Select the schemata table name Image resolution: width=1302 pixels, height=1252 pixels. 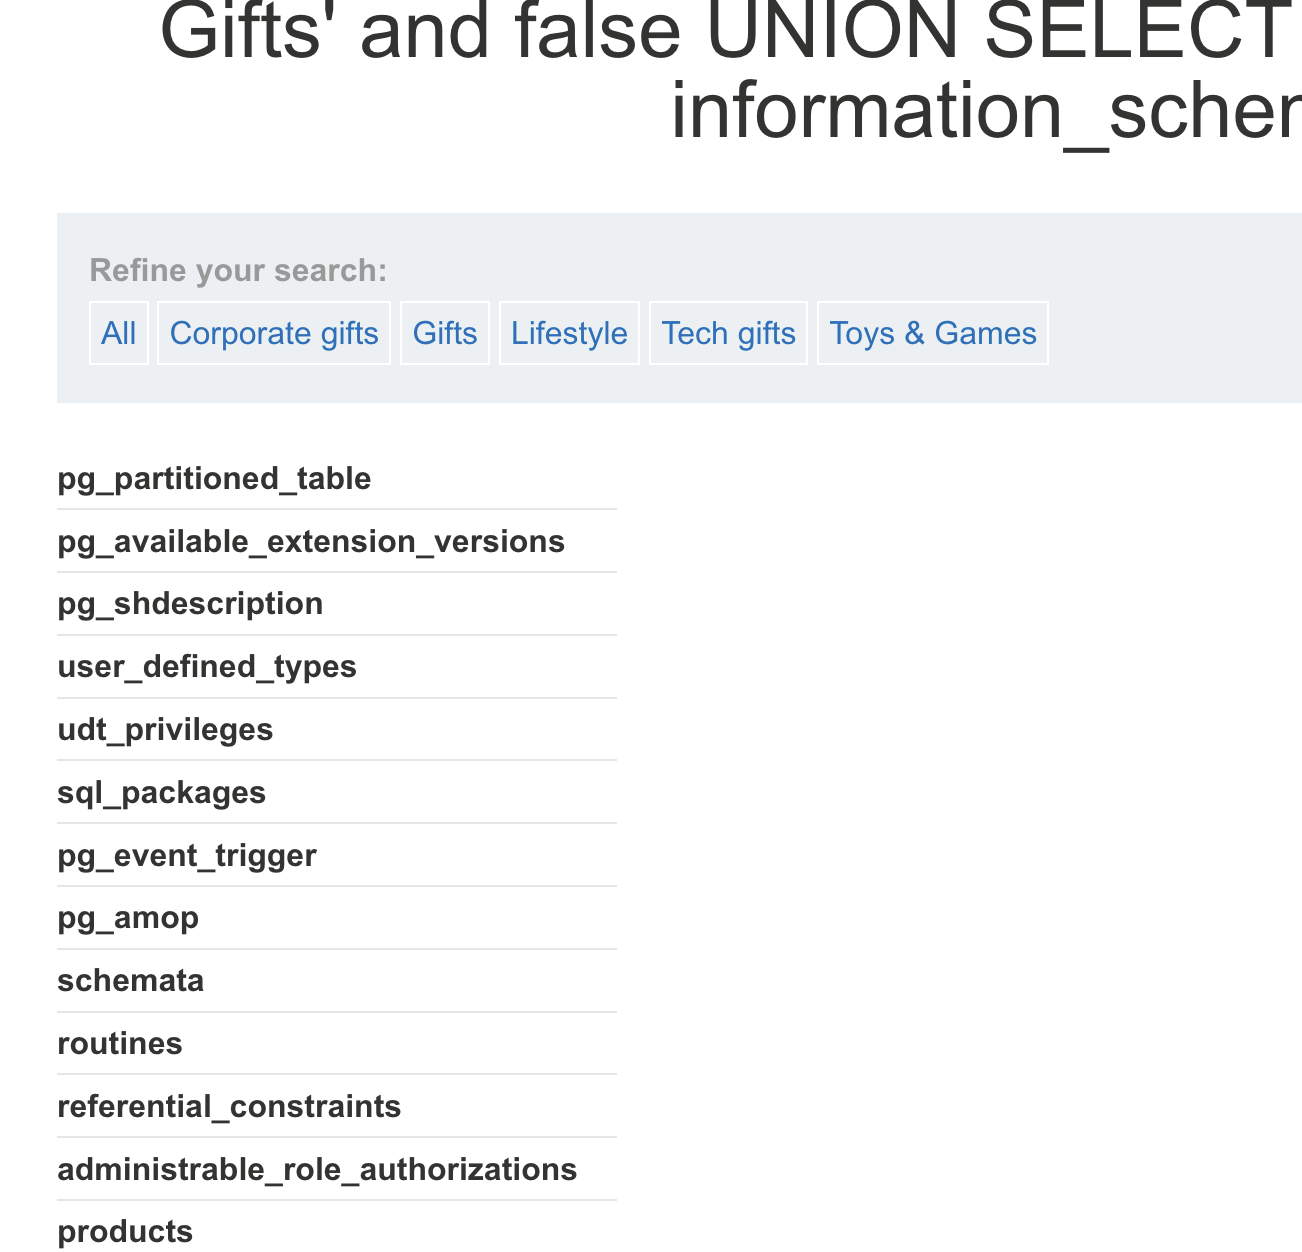pos(130,981)
